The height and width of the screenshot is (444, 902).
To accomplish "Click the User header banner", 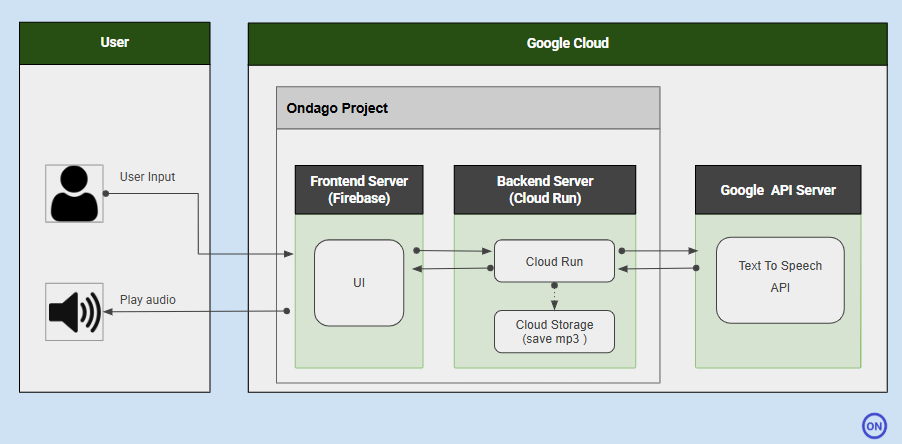I will (x=114, y=43).
